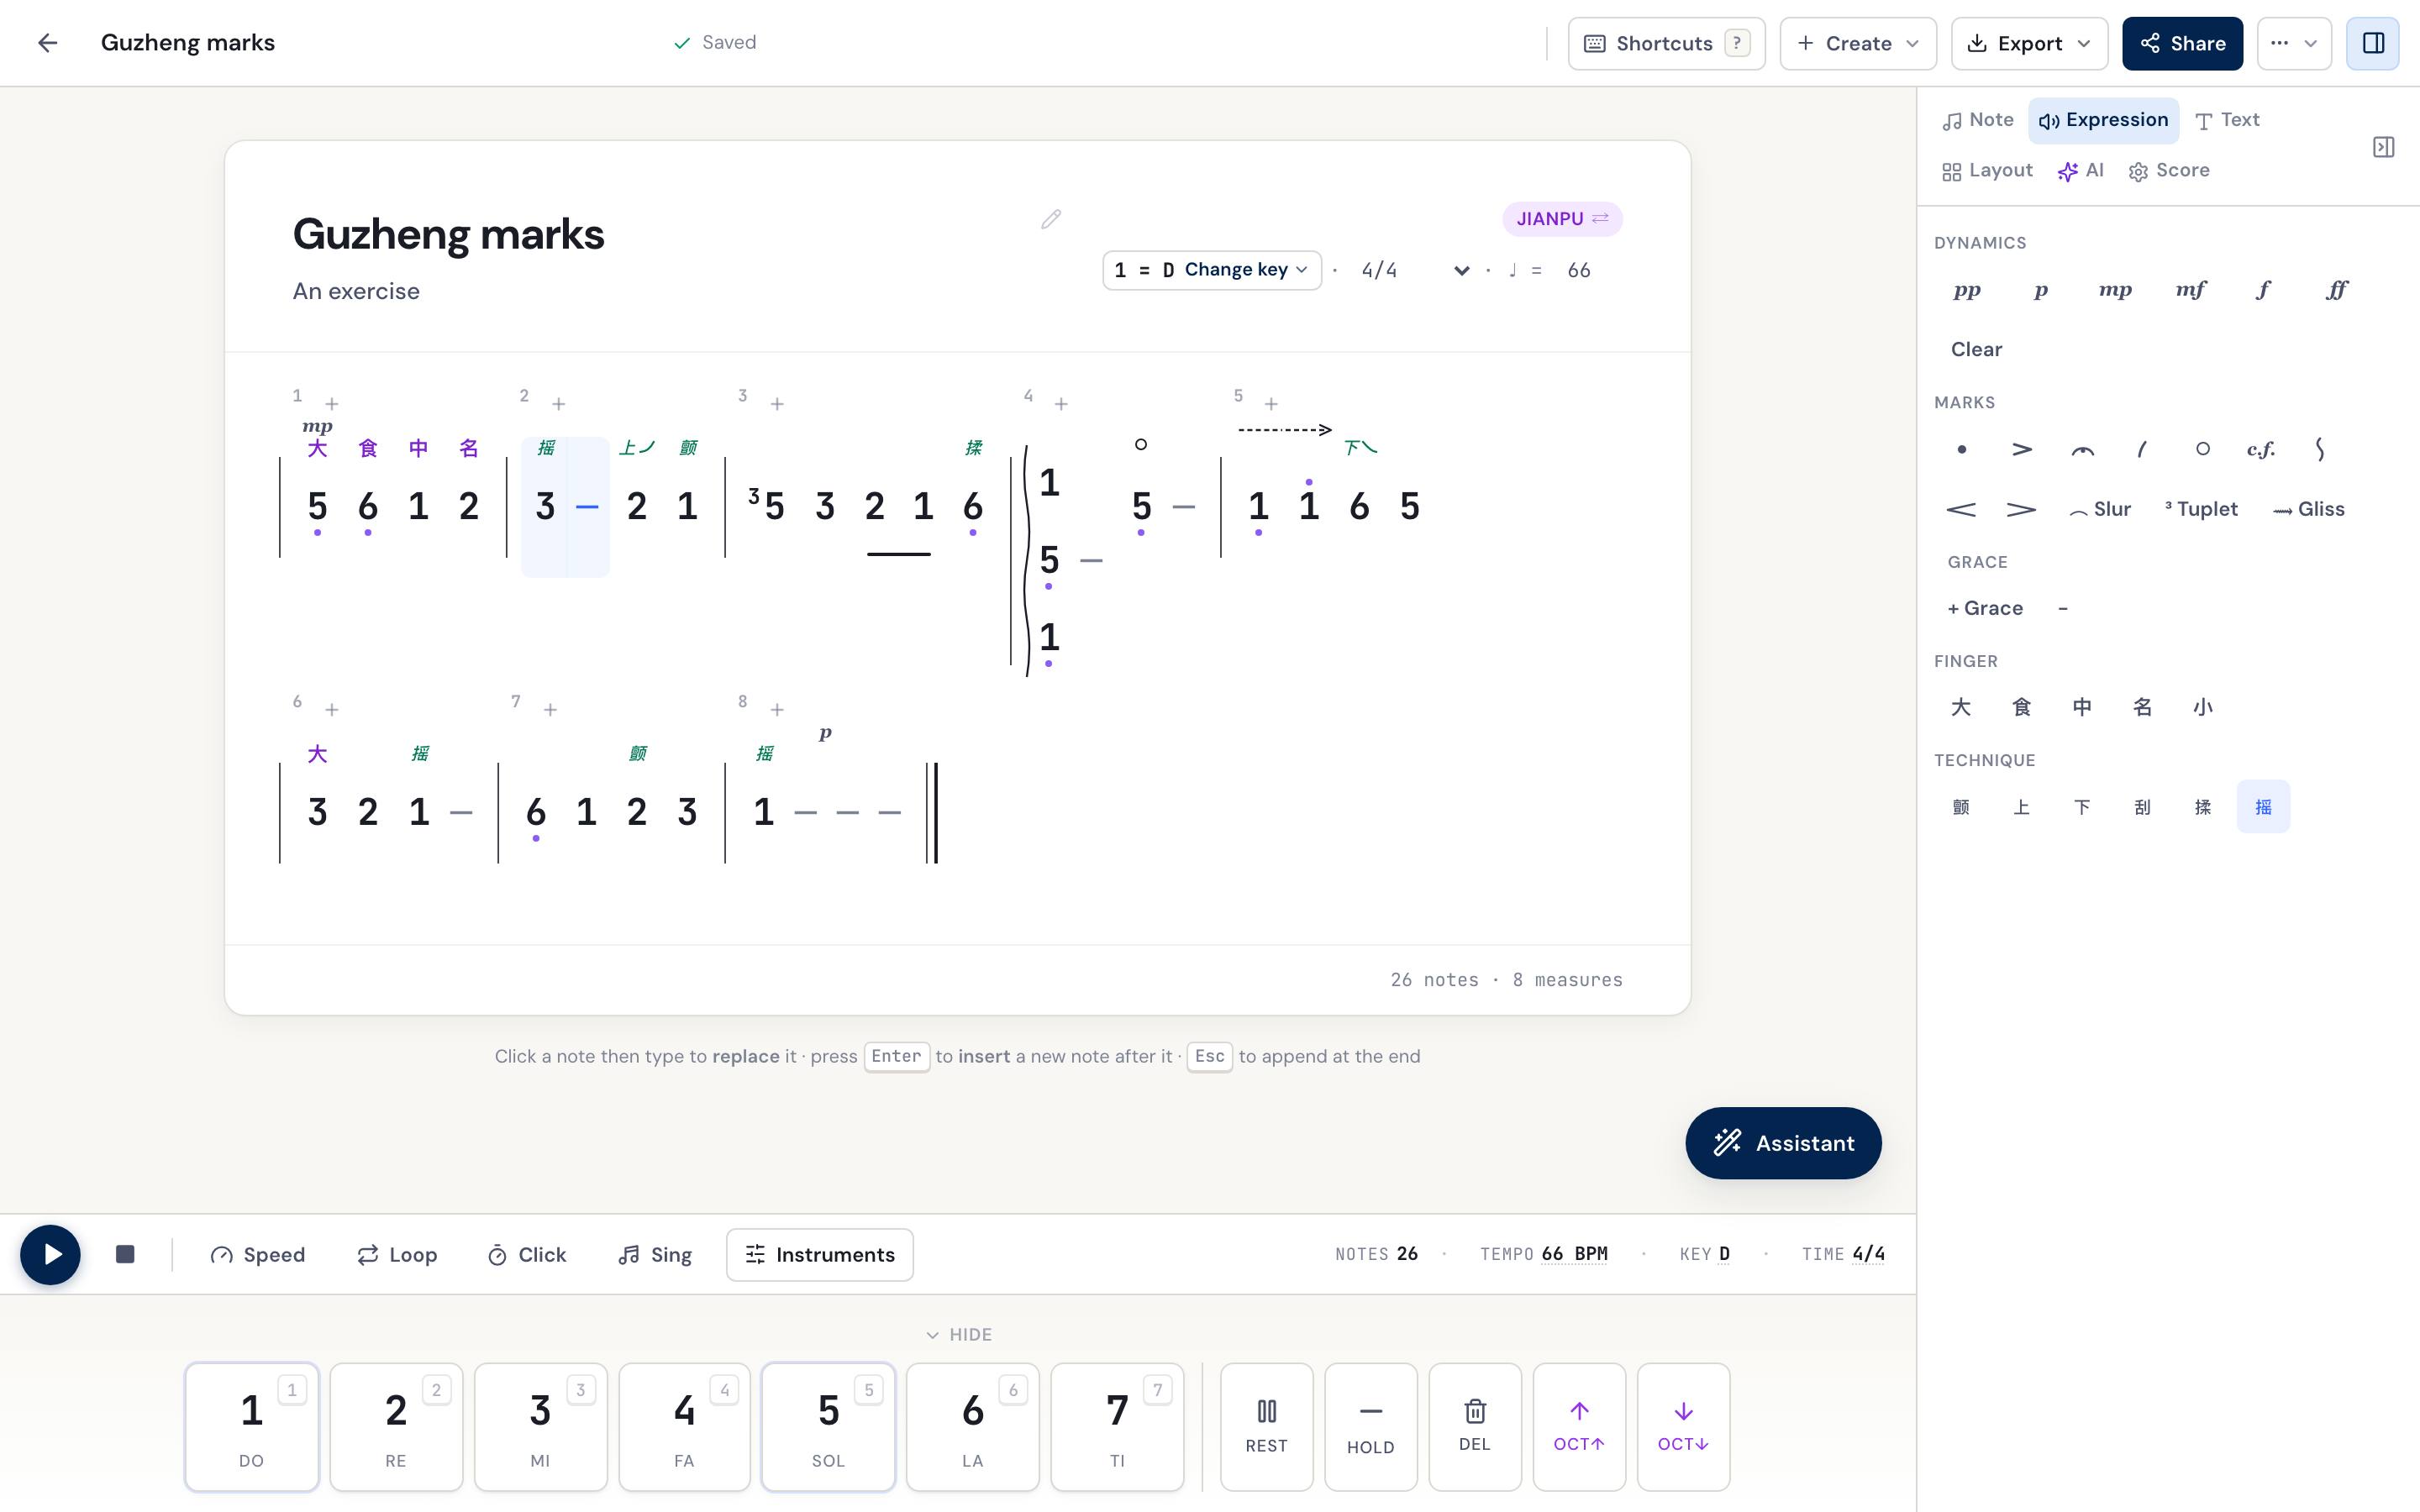Start playback with the play button
Viewport: 2420px width, 1512px height.
50,1254
